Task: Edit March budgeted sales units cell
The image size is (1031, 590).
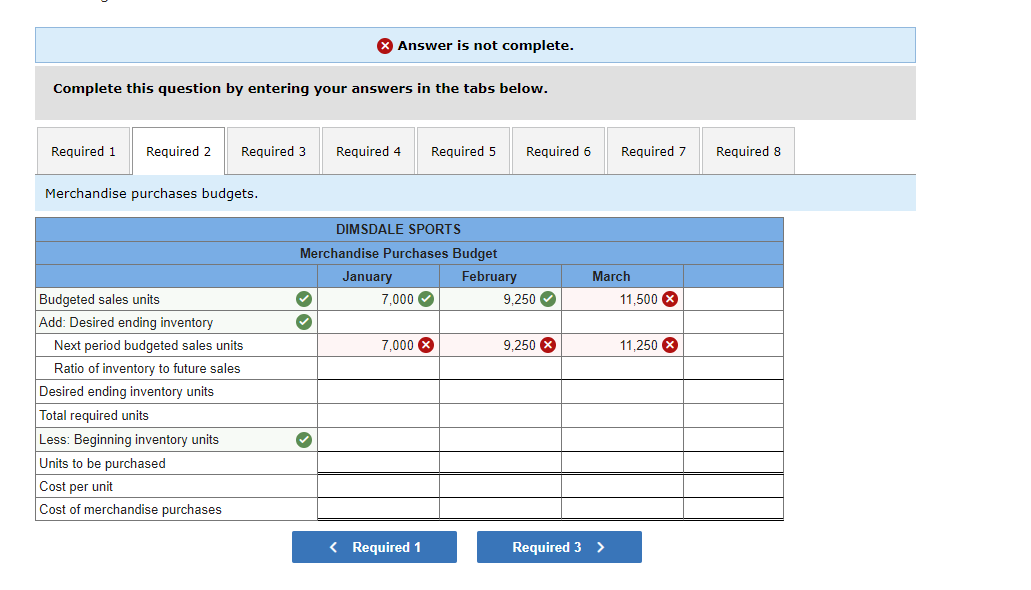Action: click(623, 299)
